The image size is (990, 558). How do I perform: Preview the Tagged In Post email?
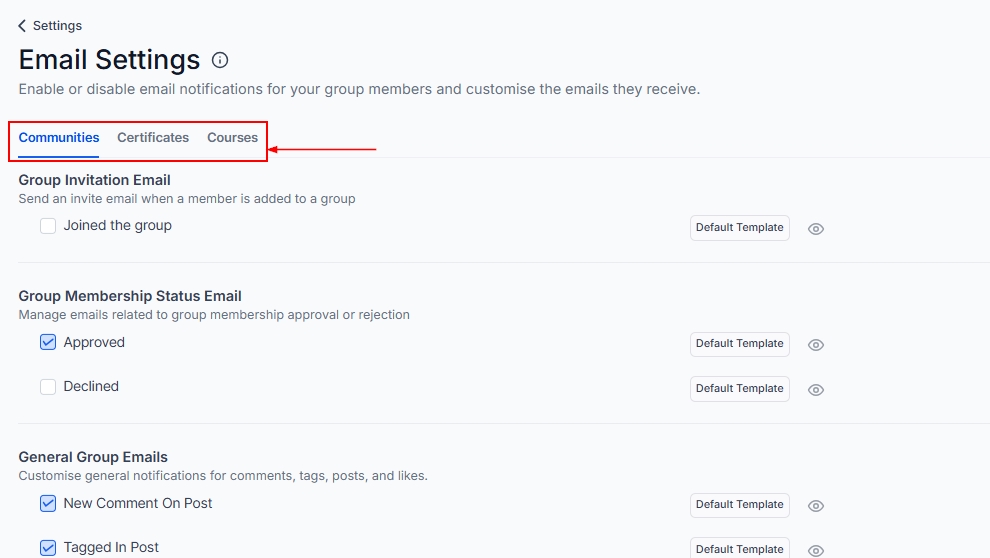pyautogui.click(x=816, y=550)
